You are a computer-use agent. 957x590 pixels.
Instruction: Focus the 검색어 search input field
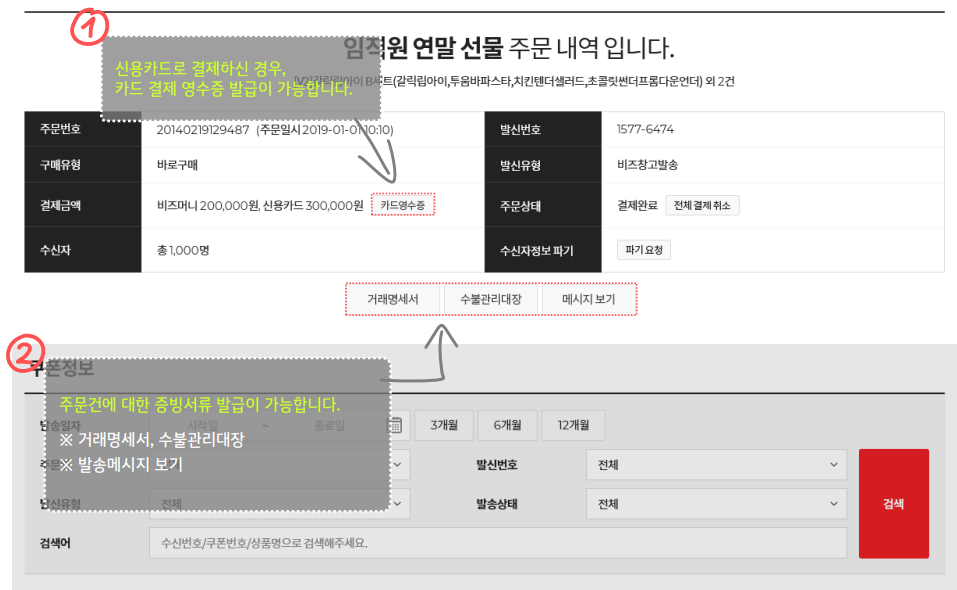coord(498,543)
